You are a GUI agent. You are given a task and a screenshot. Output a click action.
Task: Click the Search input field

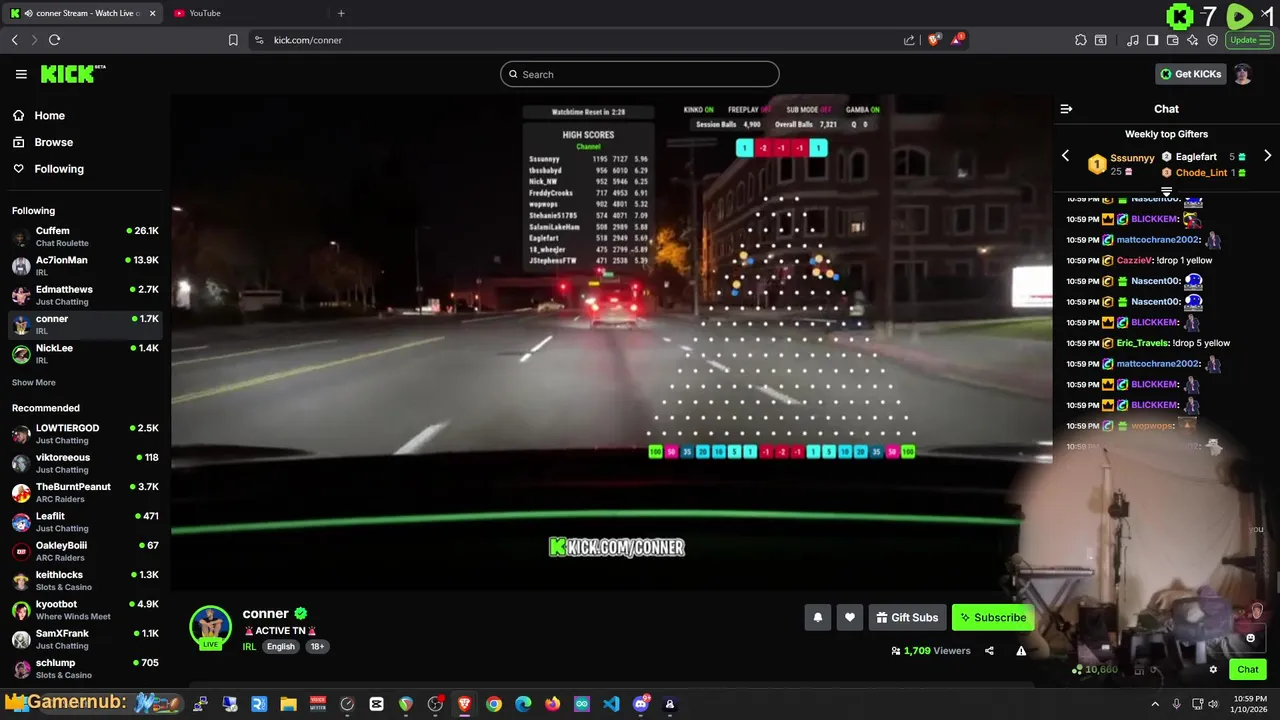[x=640, y=74]
